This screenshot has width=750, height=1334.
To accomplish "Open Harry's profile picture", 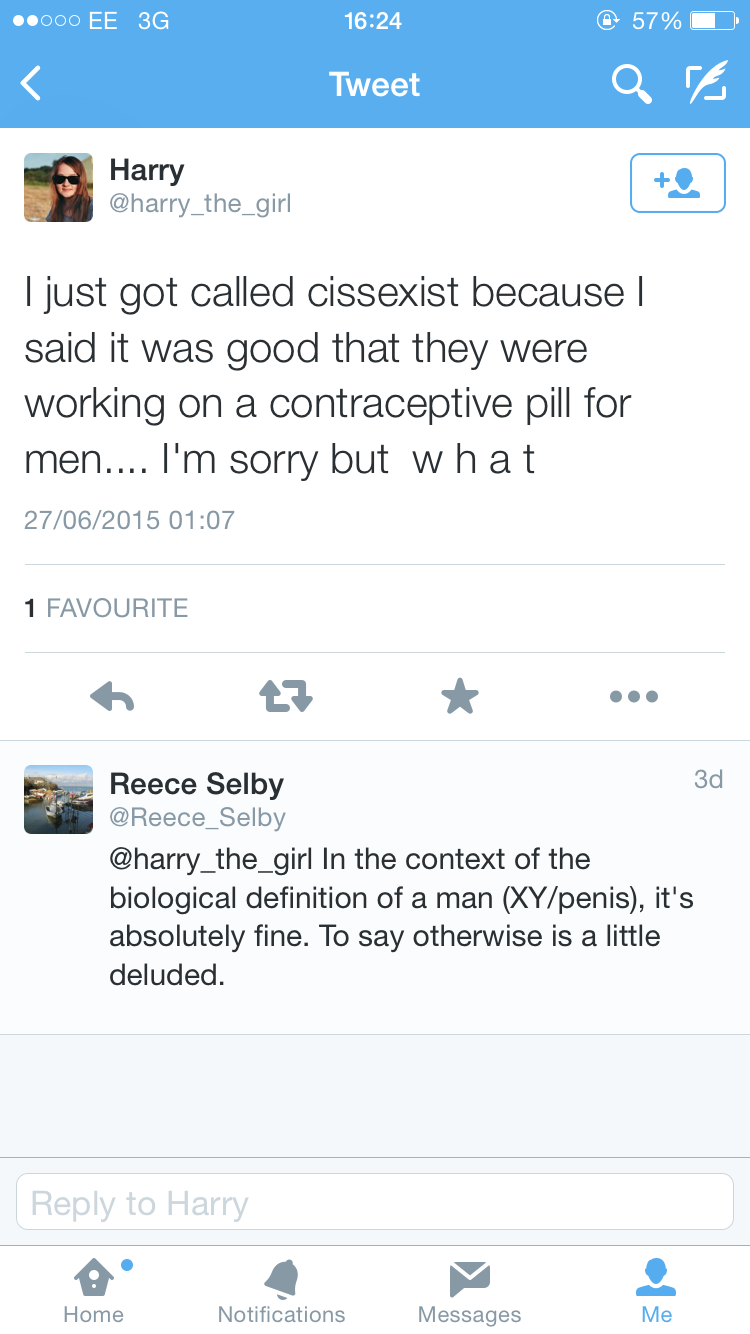I will click(58, 187).
